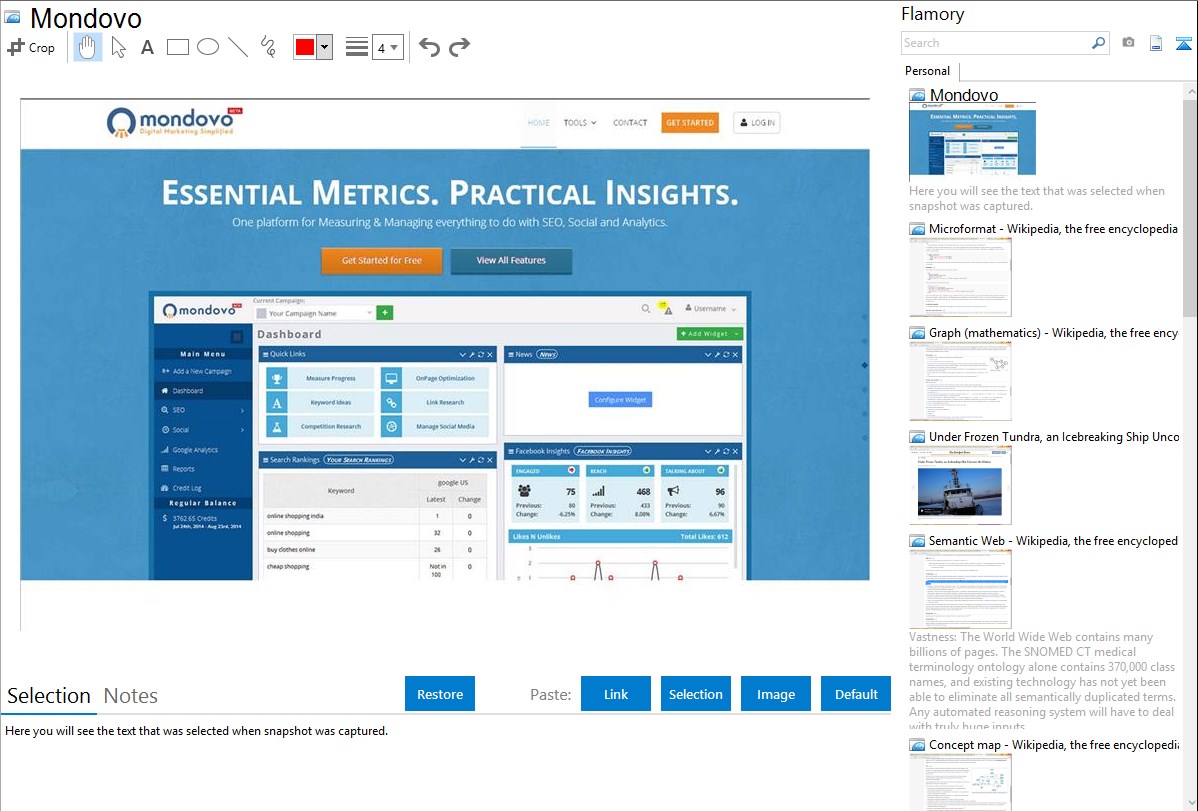Image resolution: width=1198 pixels, height=811 pixels.
Task: Click the alert warning icon in dashboard
Action: [666, 308]
